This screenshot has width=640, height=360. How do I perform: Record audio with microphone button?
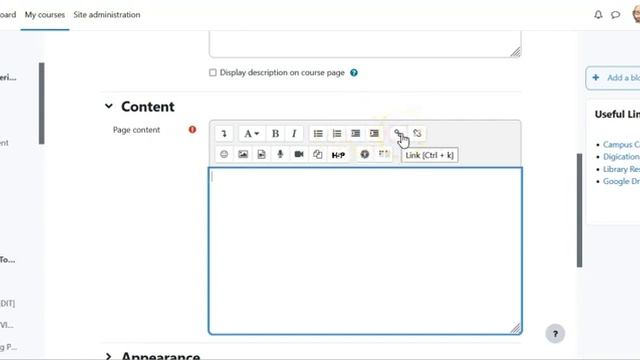(280, 154)
